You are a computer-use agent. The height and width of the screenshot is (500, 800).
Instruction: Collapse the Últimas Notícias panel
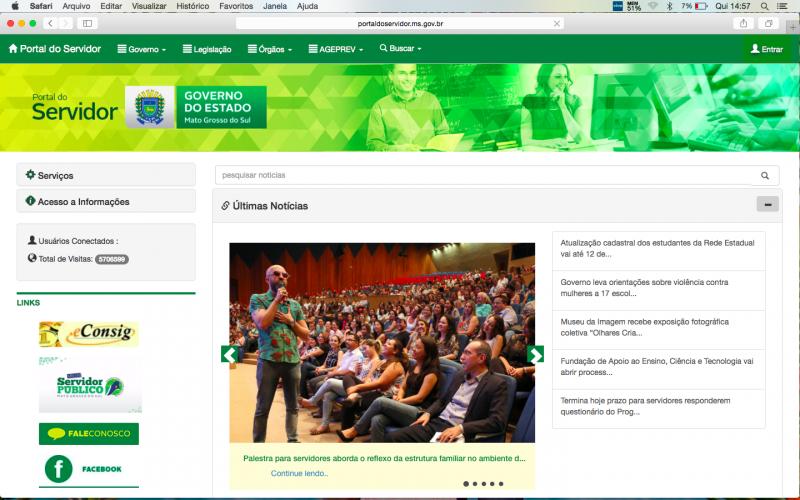pos(767,205)
